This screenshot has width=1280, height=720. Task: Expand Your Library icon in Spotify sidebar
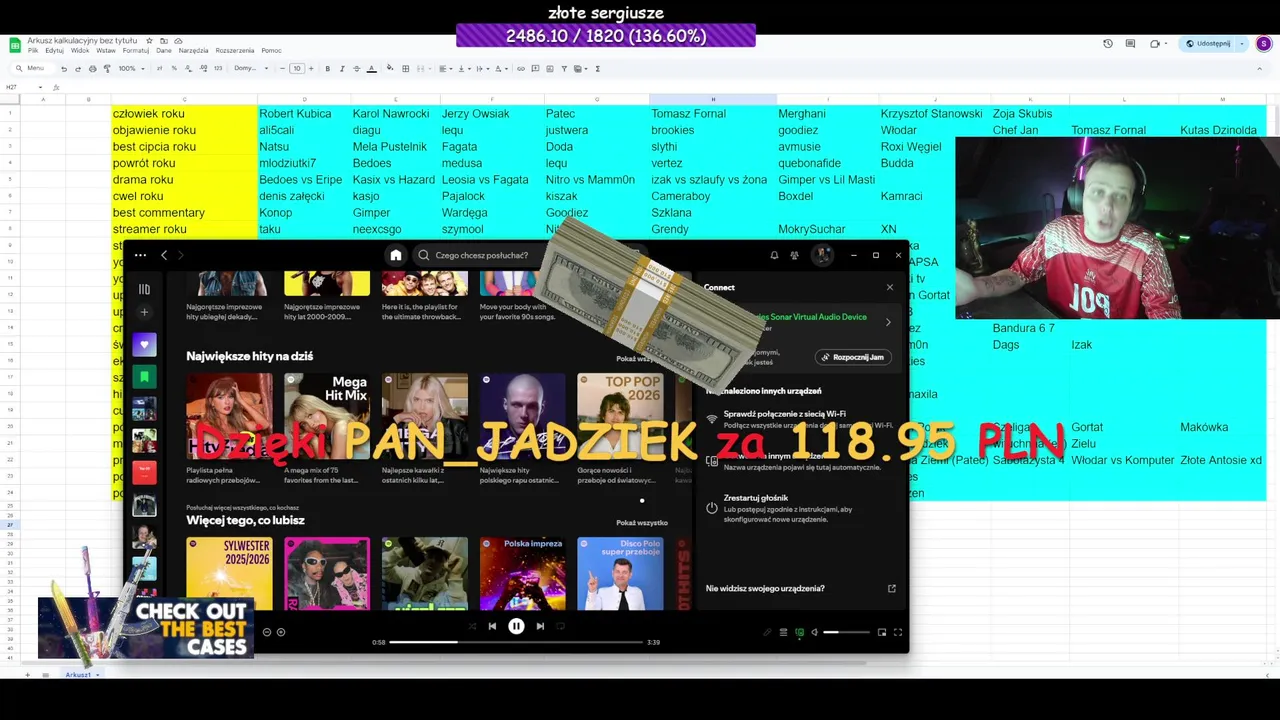coord(144,289)
